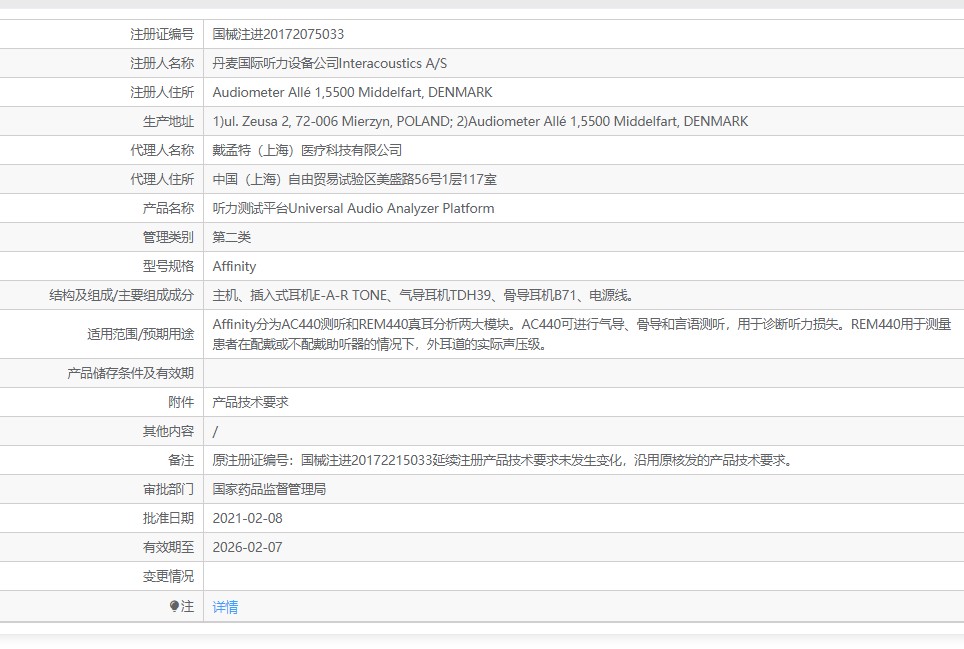Click the 代理人住所 label
The height and width of the screenshot is (649, 964).
162,179
